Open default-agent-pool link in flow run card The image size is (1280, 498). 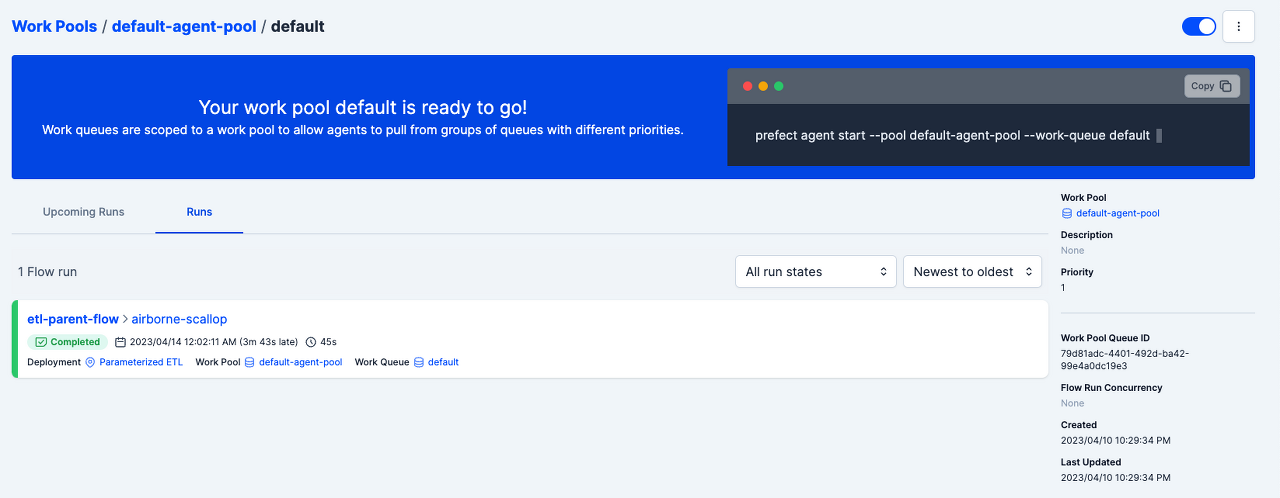point(300,362)
